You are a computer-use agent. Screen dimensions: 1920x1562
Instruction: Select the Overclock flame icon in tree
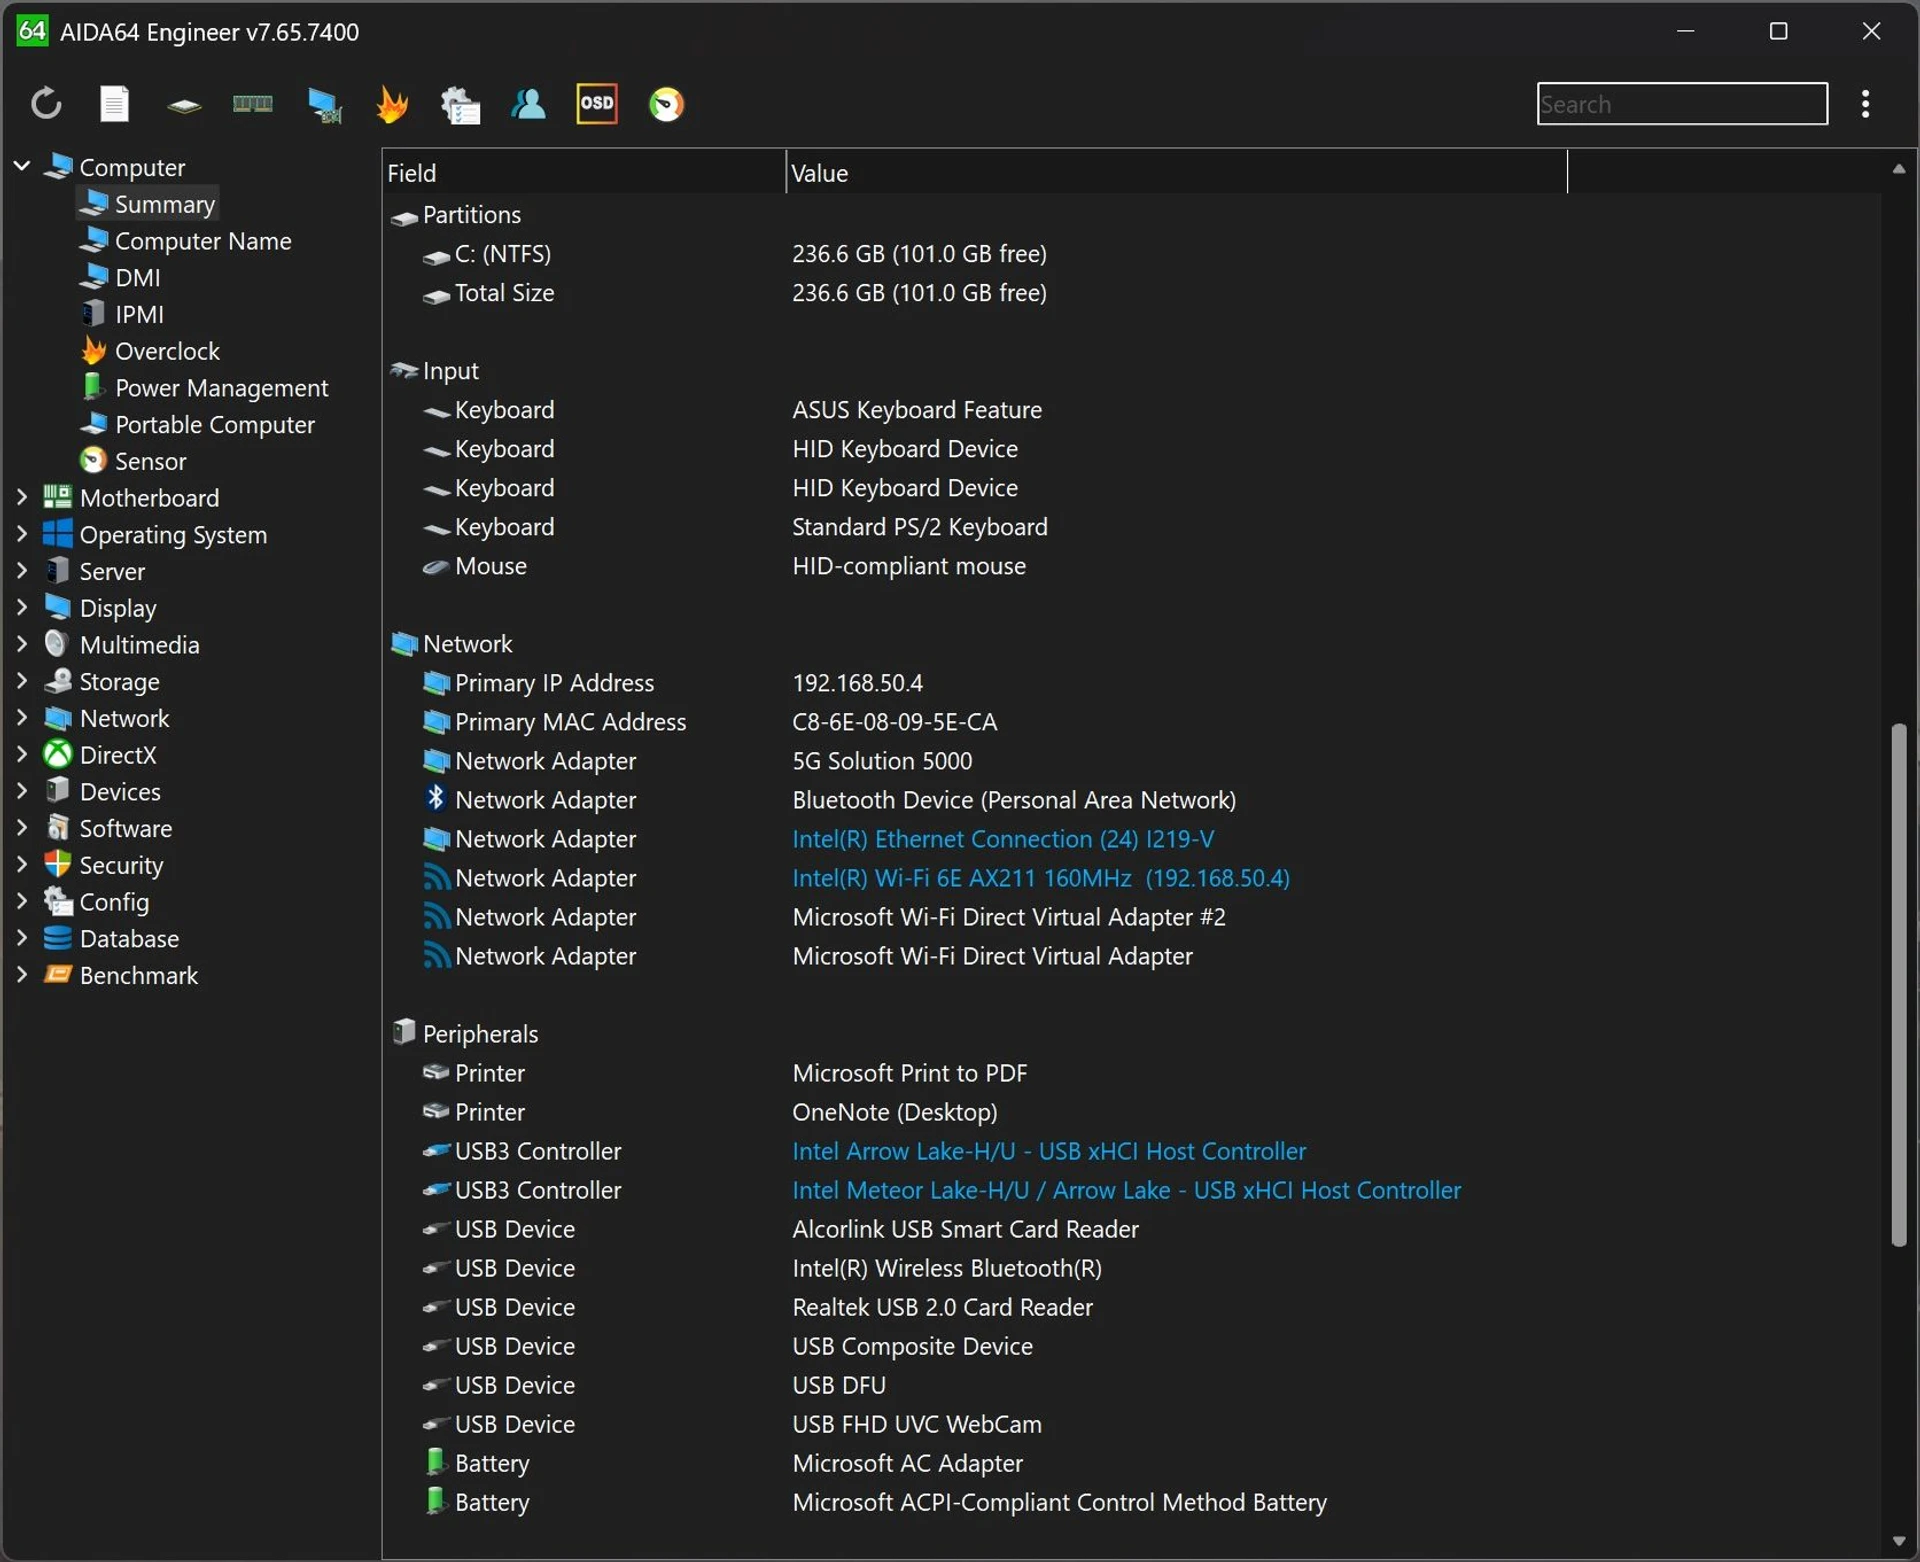93,351
